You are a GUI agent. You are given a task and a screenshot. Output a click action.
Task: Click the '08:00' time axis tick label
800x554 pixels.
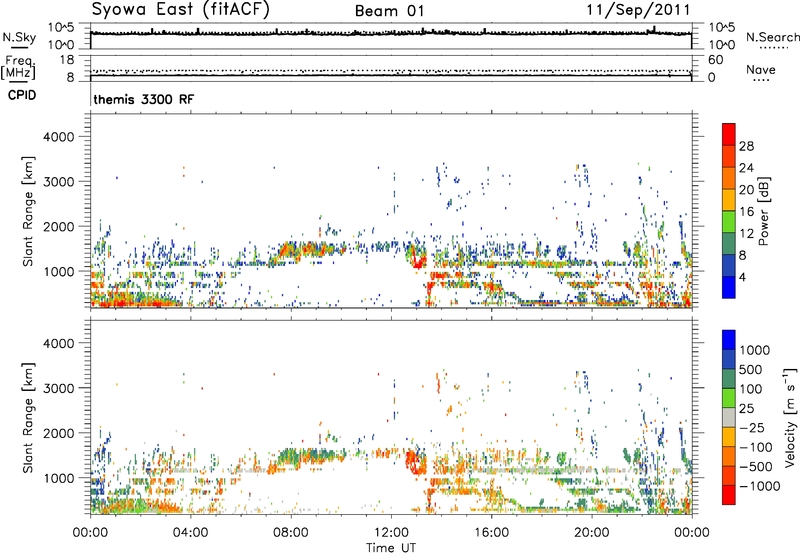pos(291,533)
